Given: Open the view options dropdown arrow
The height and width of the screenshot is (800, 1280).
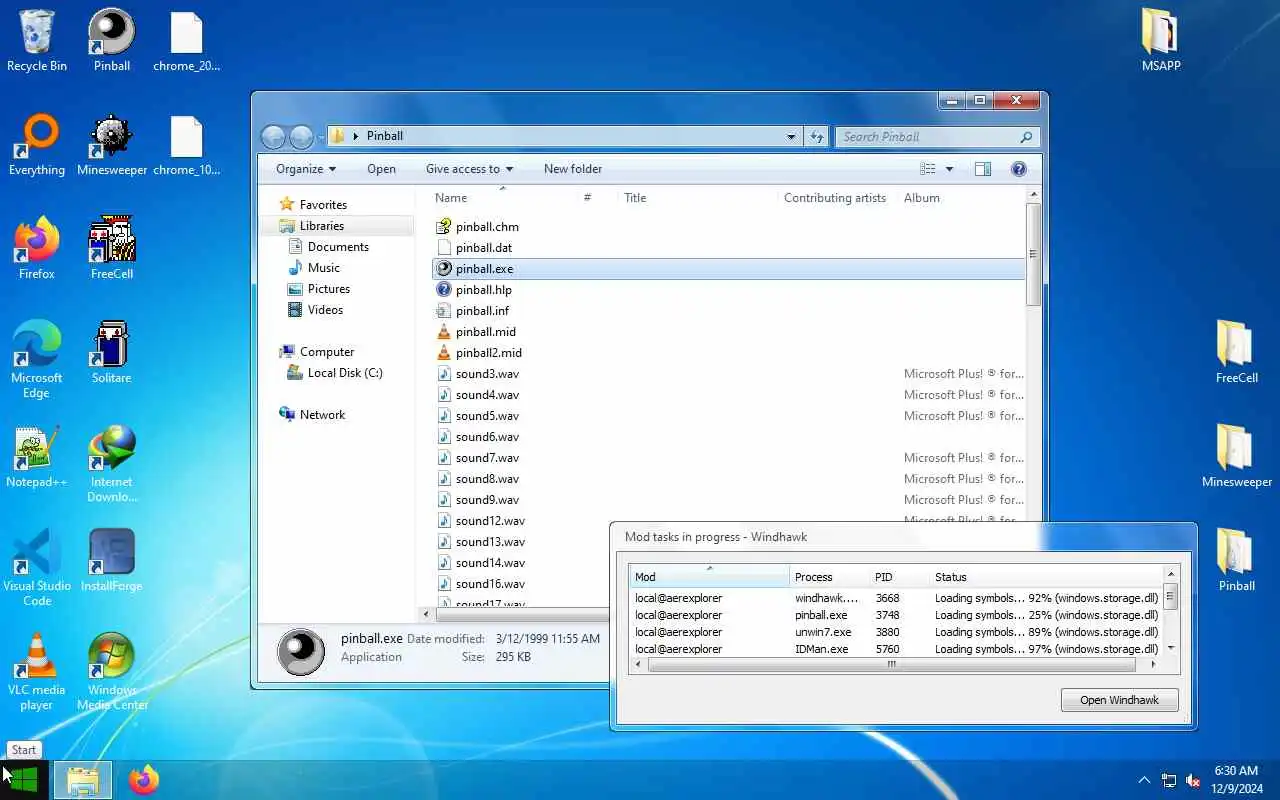Looking at the screenshot, I should [x=949, y=169].
